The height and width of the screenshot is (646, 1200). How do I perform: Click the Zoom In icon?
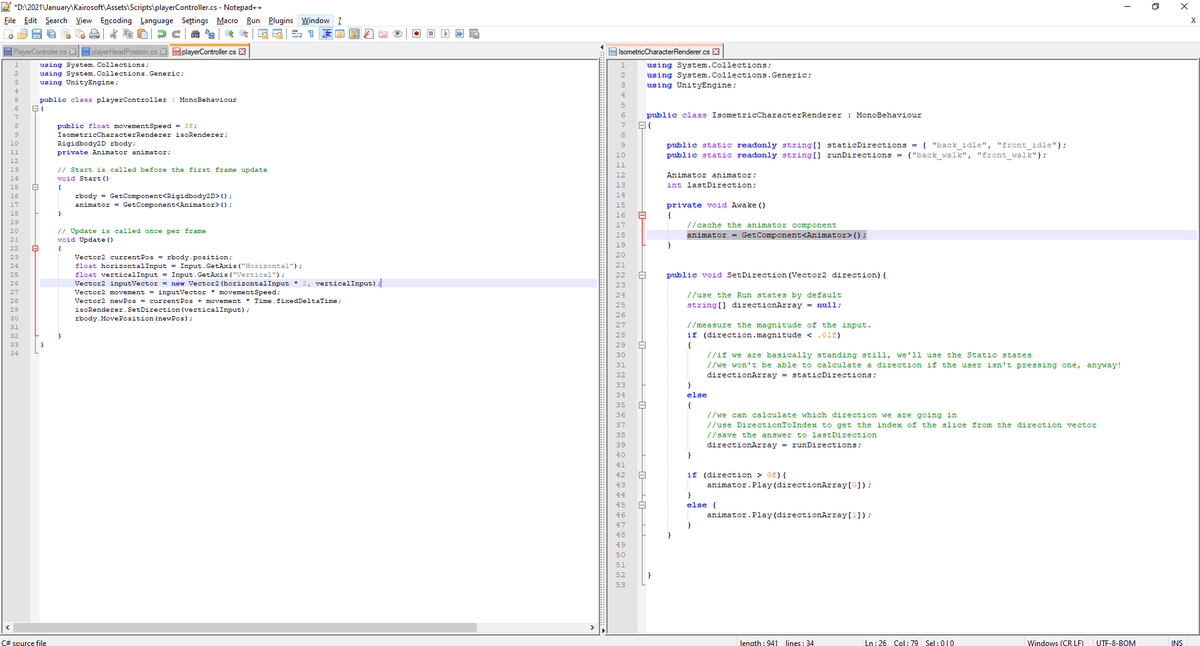pyautogui.click(x=228, y=33)
